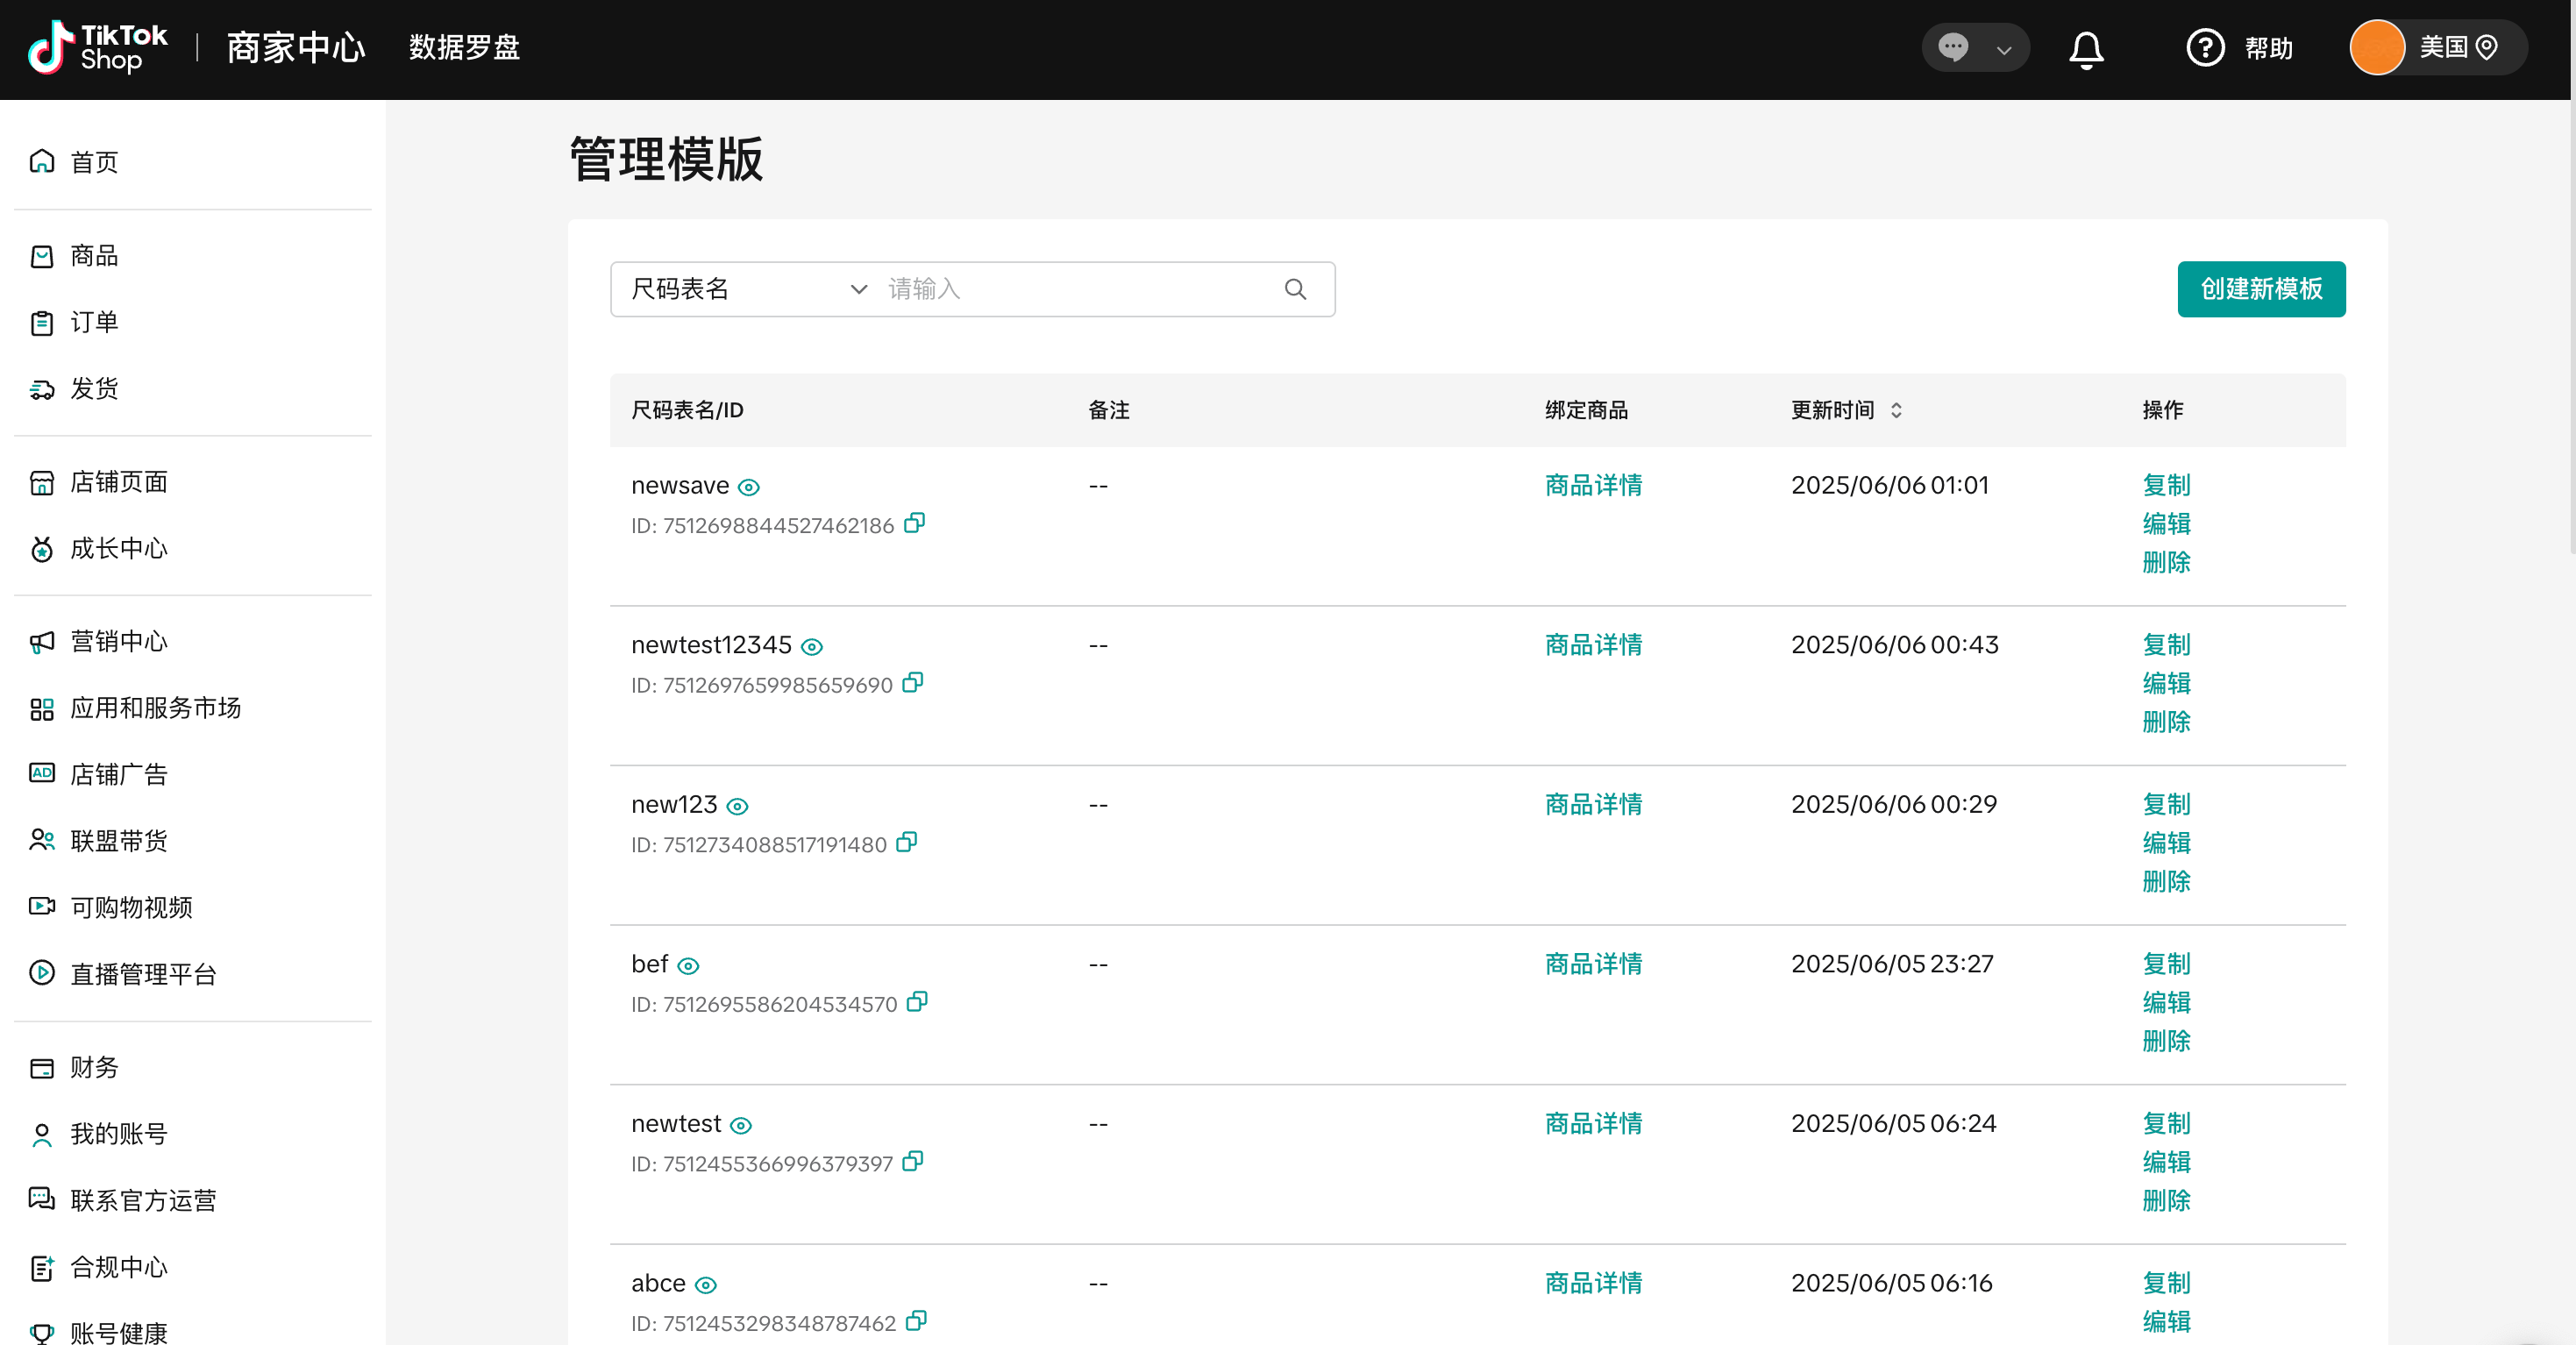Copy the new123 template ID
Viewport: 2576px width, 1345px height.
point(906,842)
